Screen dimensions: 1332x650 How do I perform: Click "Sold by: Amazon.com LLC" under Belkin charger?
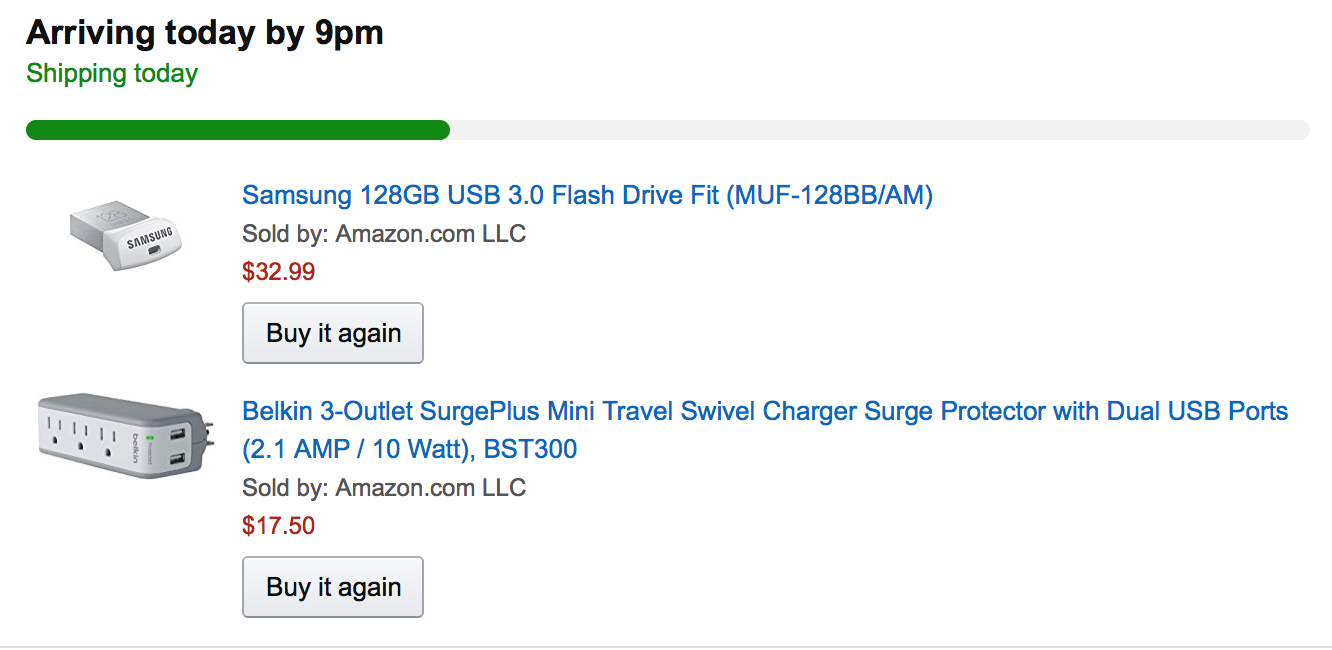383,488
